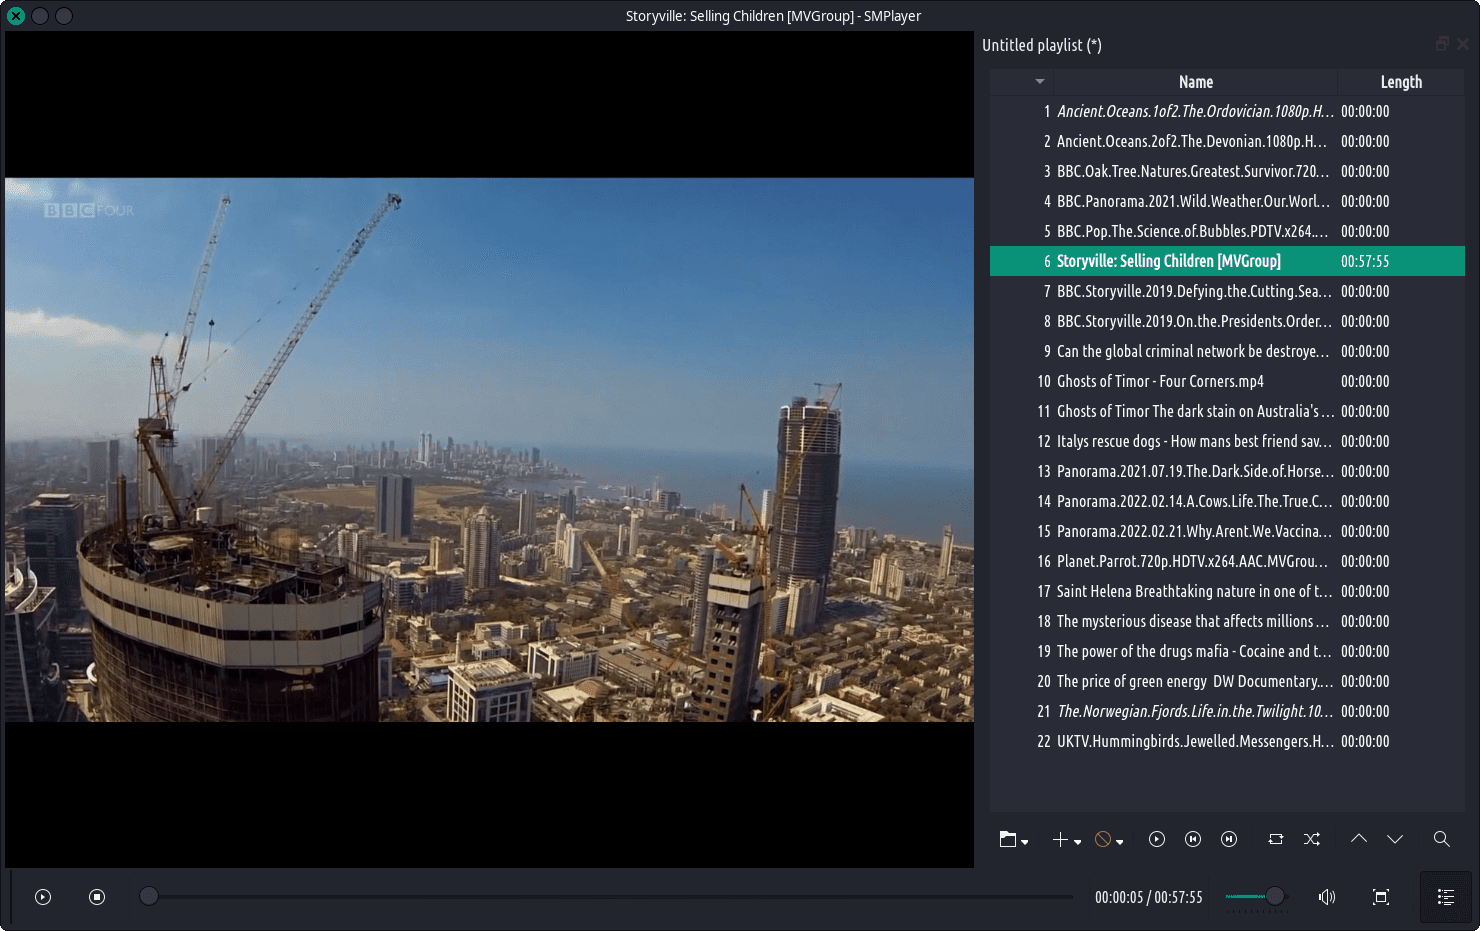The image size is (1480, 931).
Task: Select Italys rescue dogs playlist item
Action: point(1227,441)
